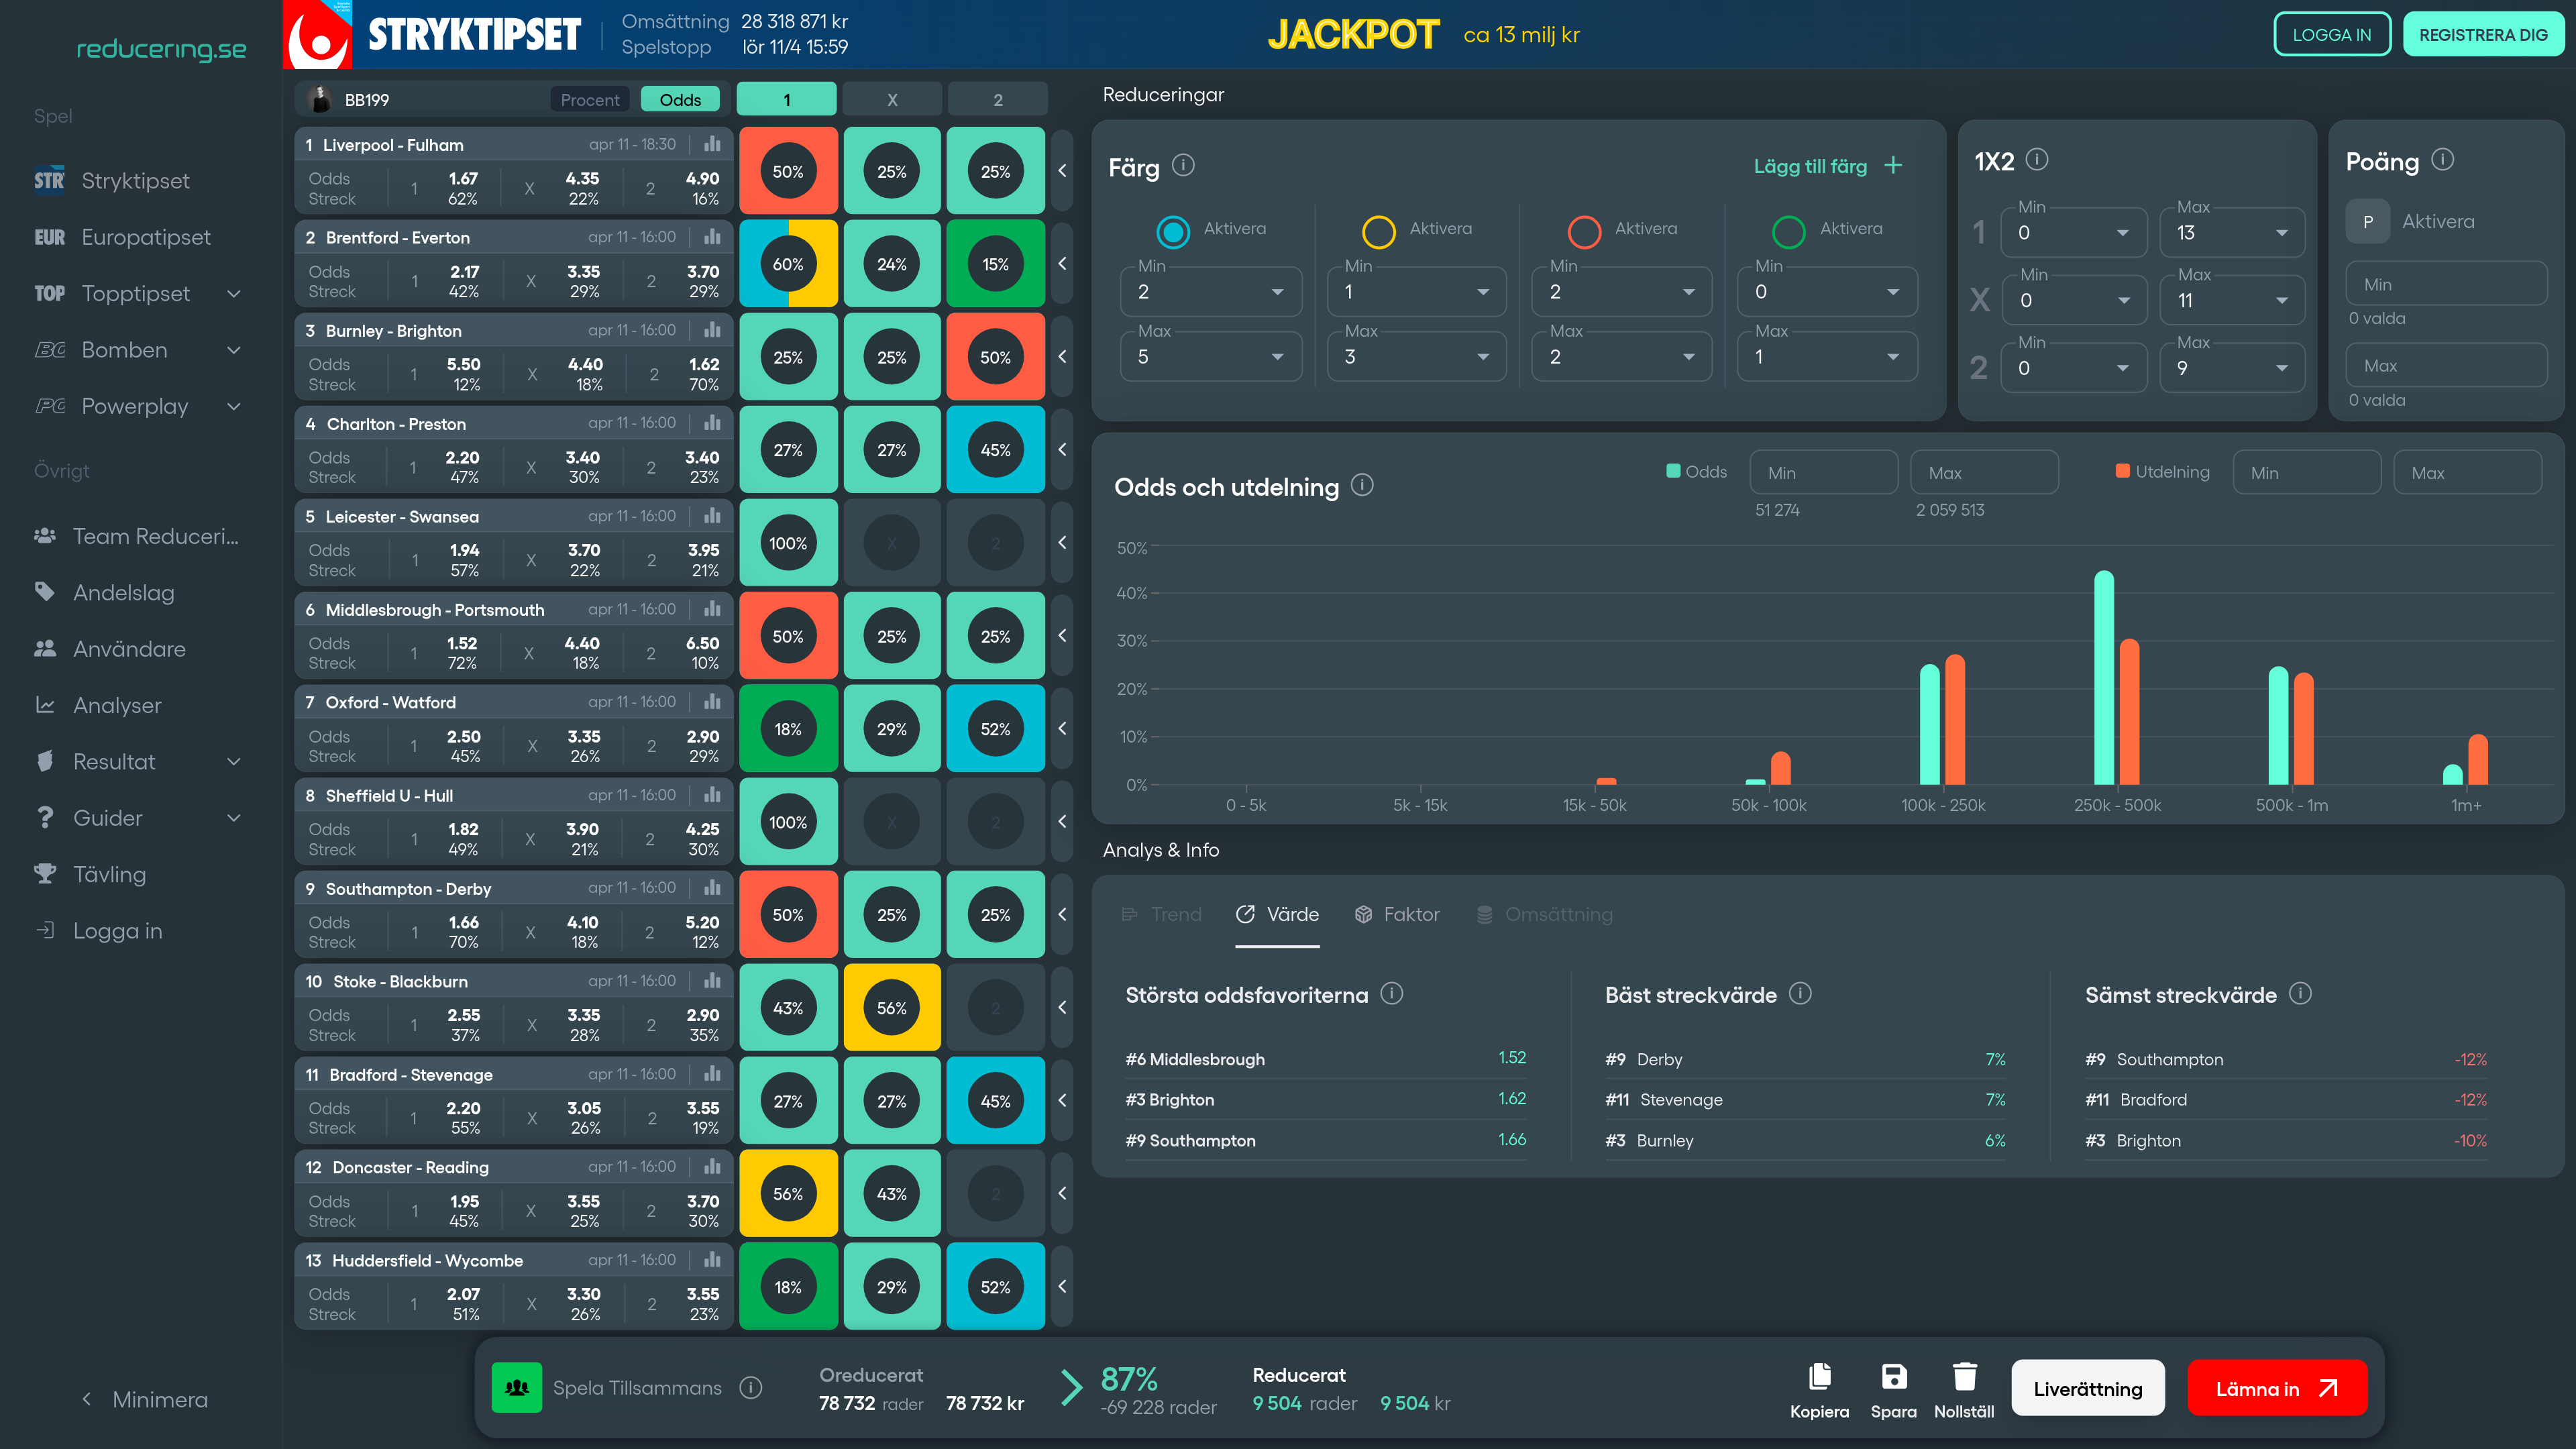
Task: Expand the Topptipset sidebar menu
Action: 234,293
